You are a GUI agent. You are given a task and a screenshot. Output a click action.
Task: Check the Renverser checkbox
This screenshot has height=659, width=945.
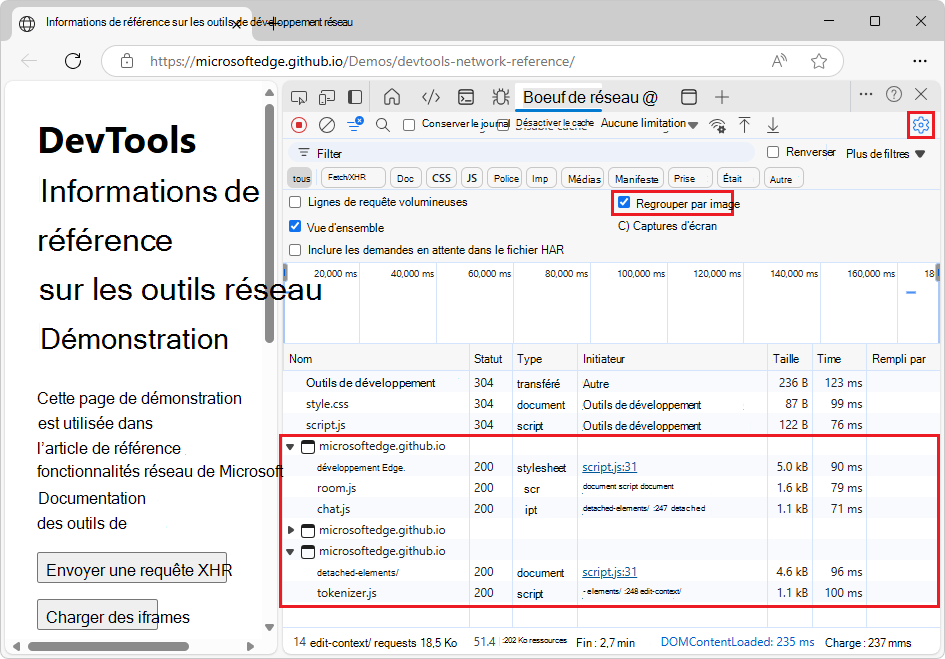[x=773, y=152]
